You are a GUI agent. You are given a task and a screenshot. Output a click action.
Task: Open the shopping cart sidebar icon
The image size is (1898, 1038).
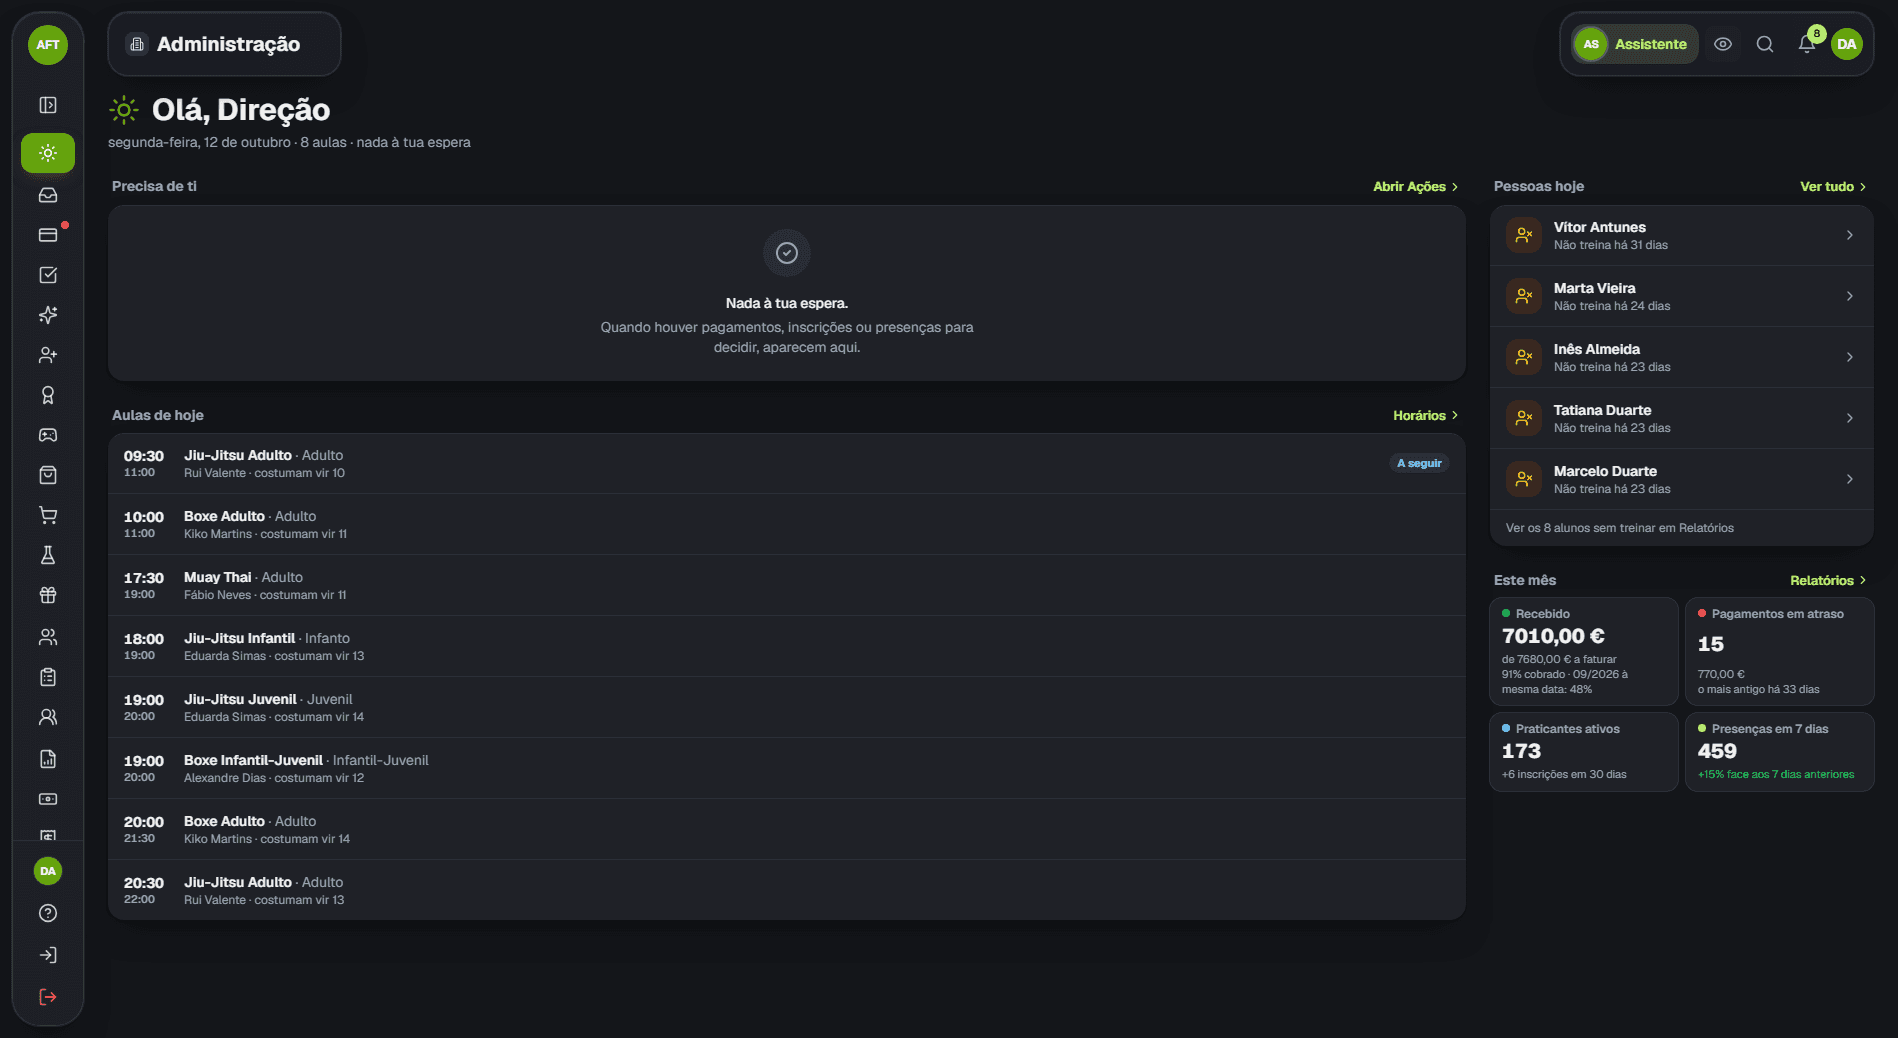[48, 515]
